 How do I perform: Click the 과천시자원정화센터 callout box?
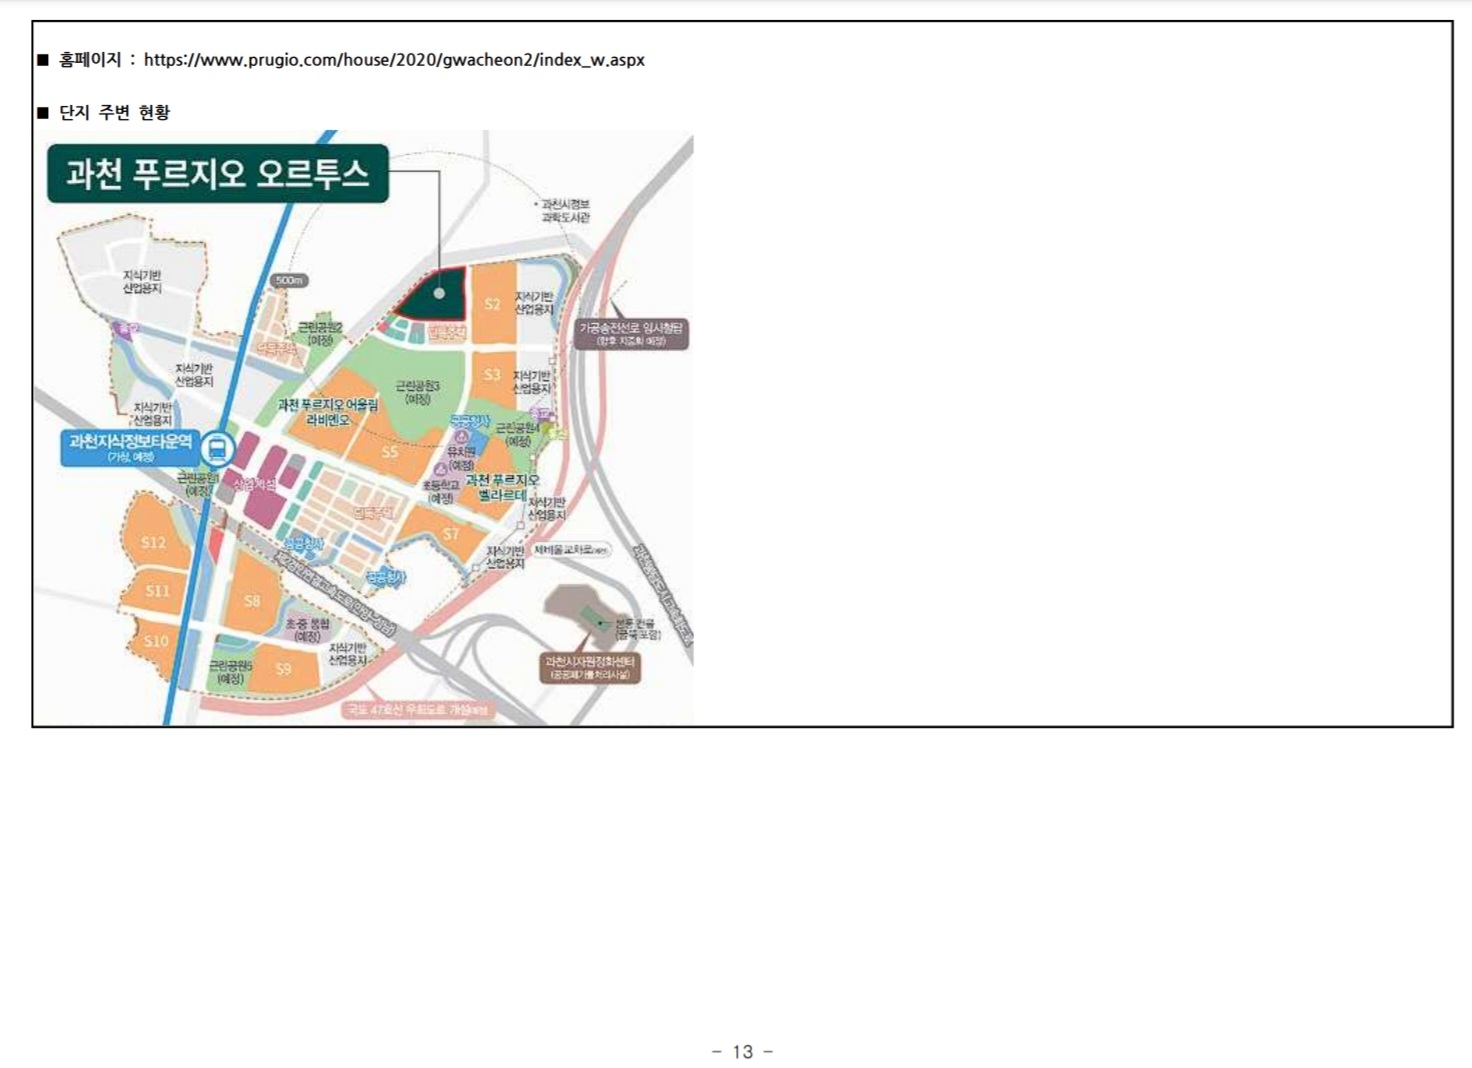point(590,668)
